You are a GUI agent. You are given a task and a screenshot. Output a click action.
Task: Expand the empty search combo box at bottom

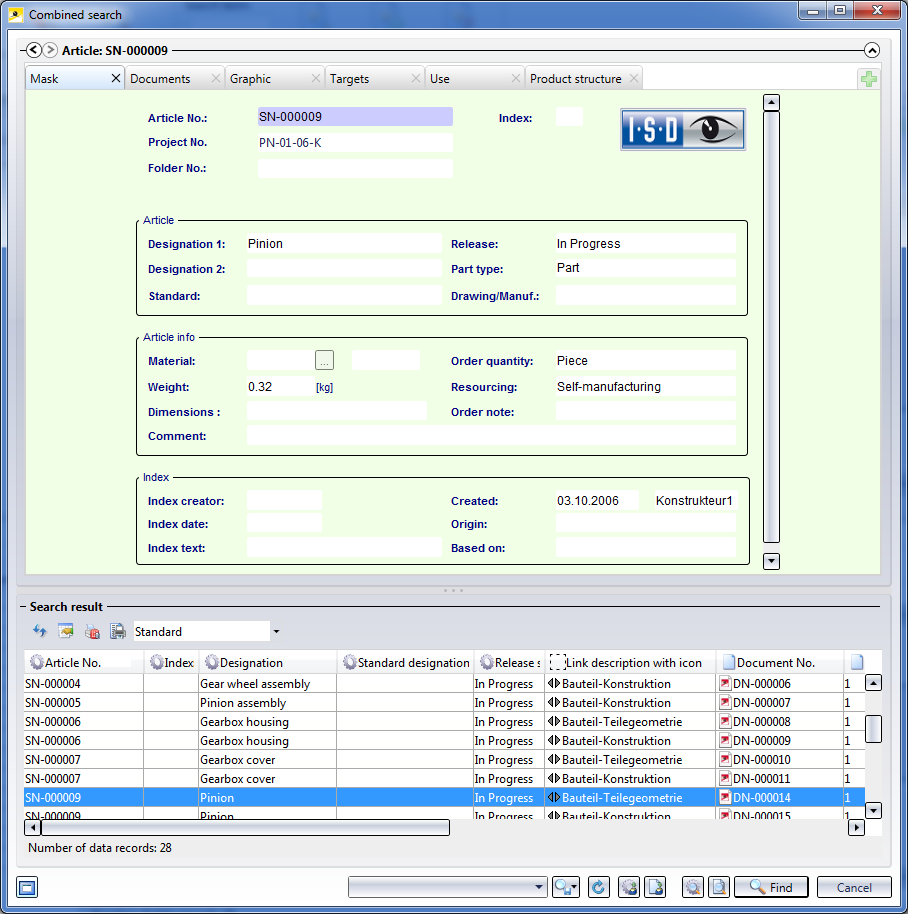(x=540, y=887)
